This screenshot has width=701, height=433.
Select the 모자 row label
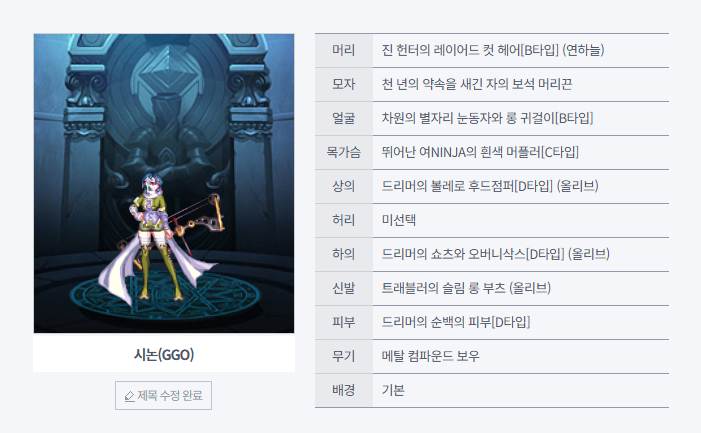click(343, 84)
